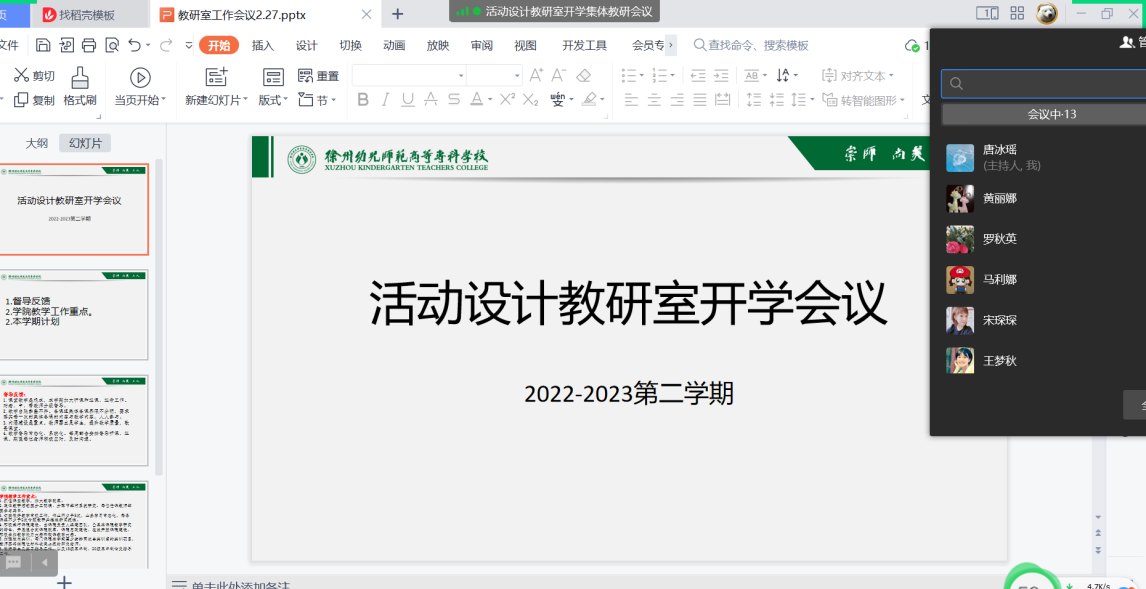
Task: Click the Print icon
Action: coord(89,45)
